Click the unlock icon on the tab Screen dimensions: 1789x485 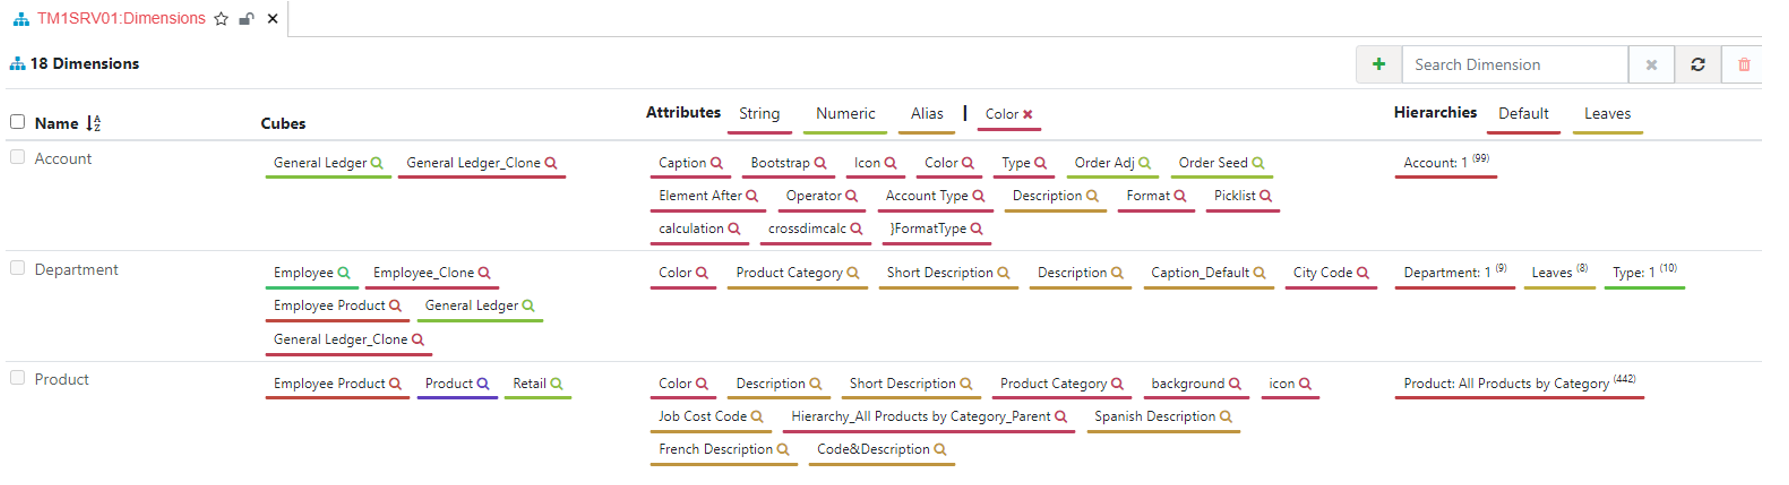coord(246,18)
